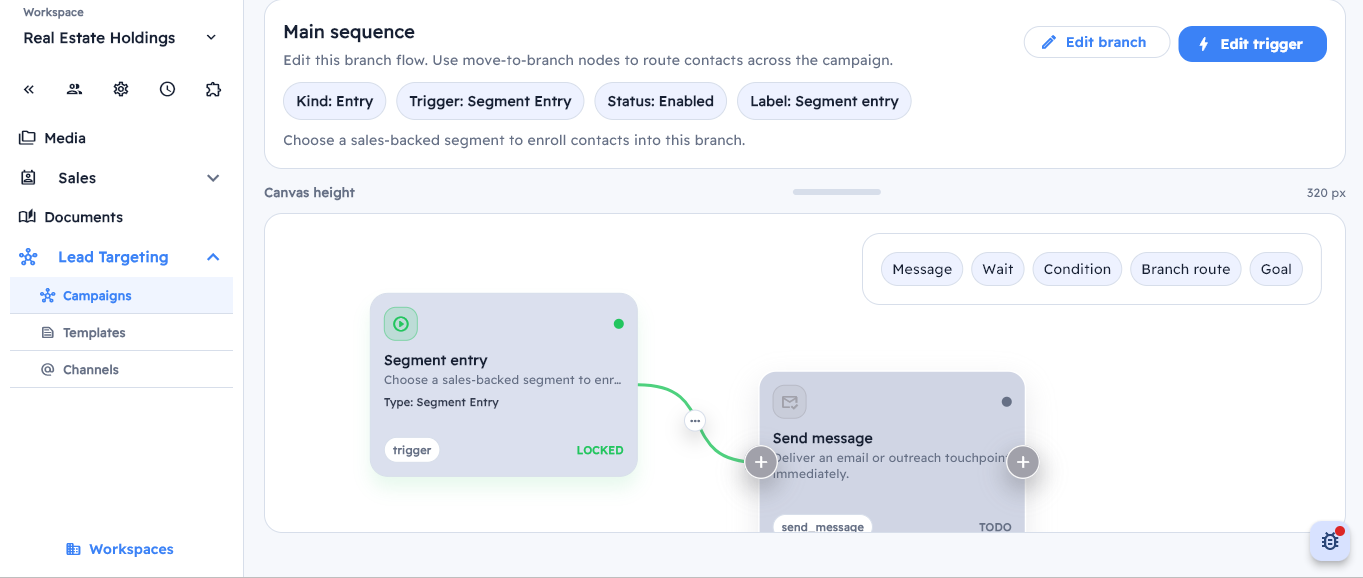
Task: Click the Edit branch button
Action: (1096, 42)
